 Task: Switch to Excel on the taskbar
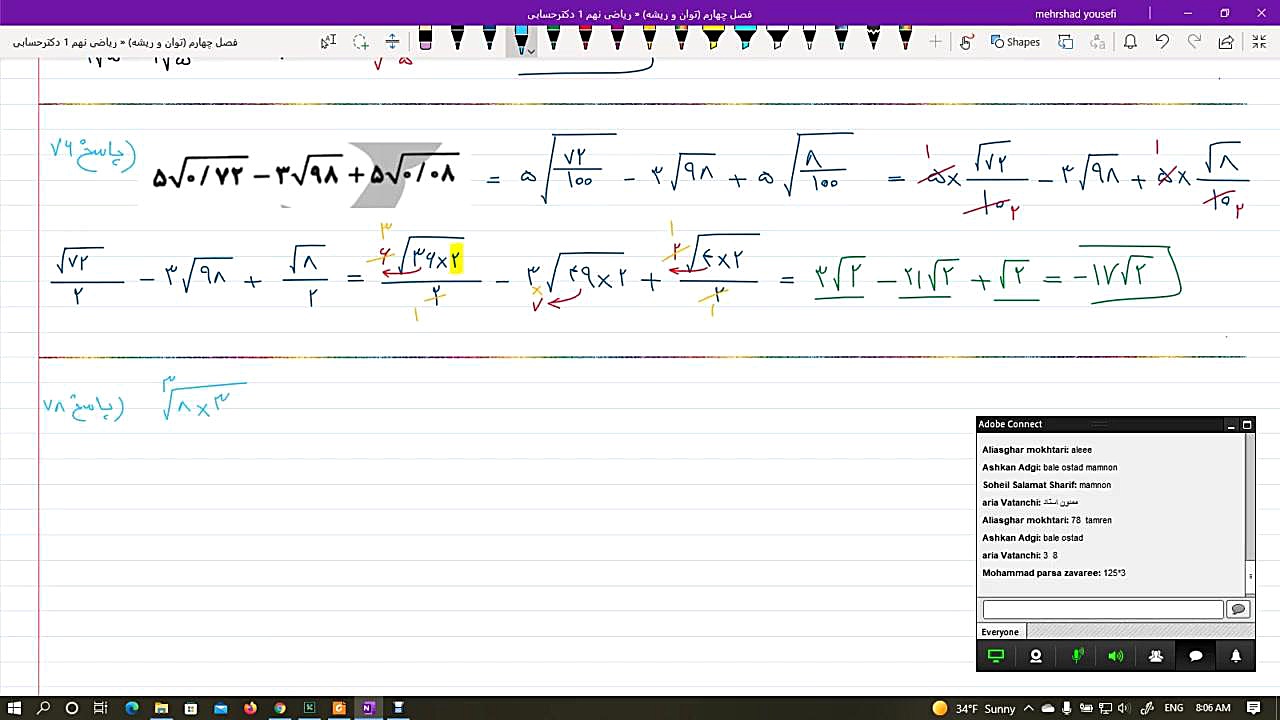[x=309, y=708]
